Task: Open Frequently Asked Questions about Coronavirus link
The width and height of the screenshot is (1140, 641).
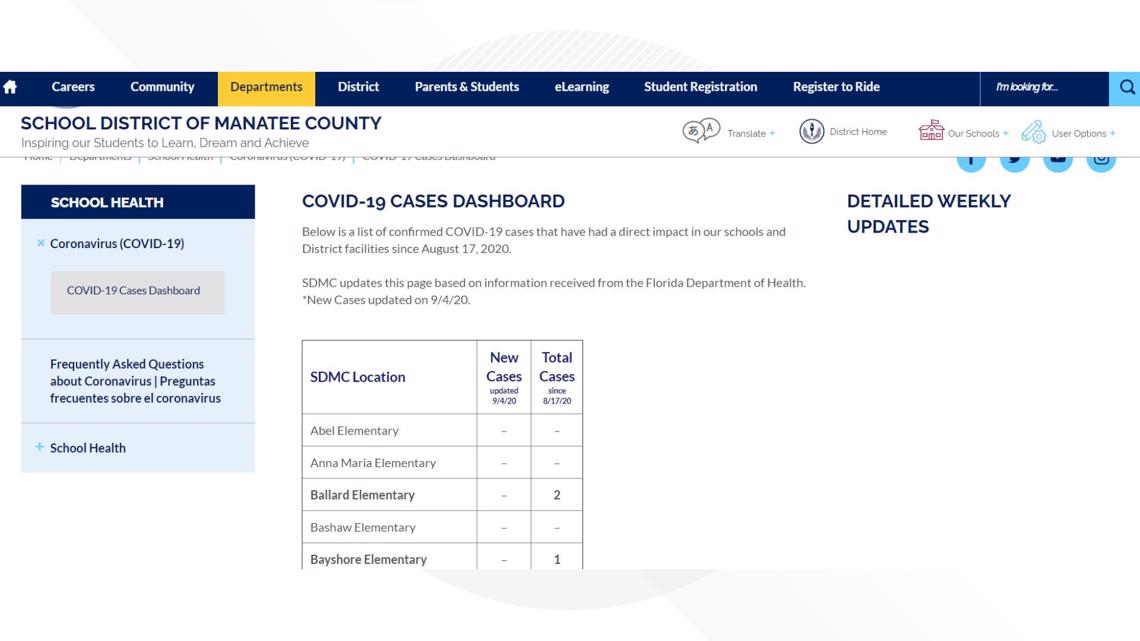Action: [135, 381]
